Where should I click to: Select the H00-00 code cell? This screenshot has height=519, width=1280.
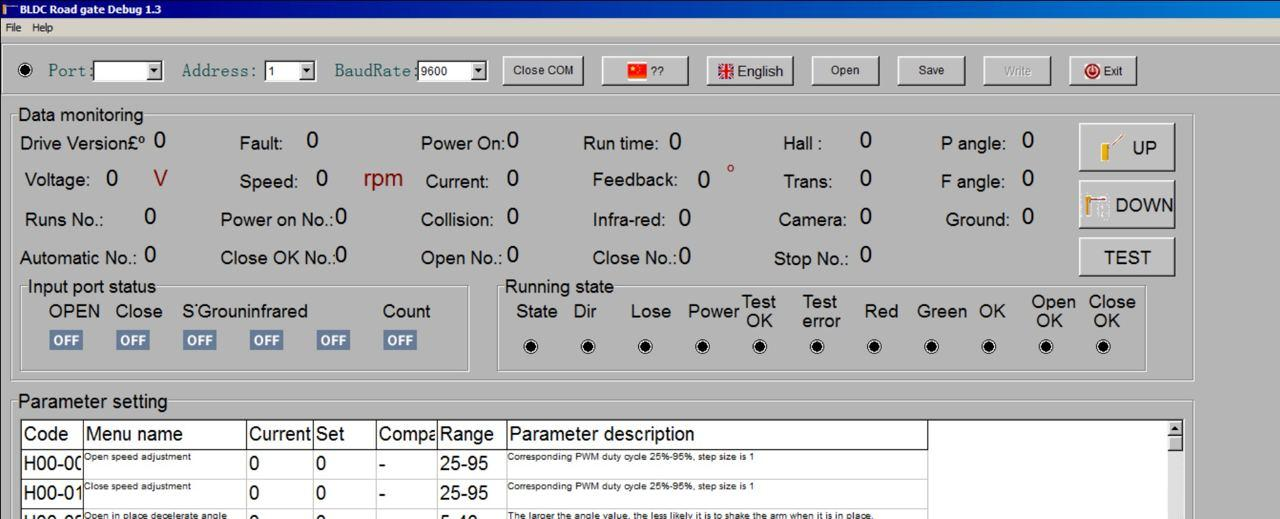52,464
